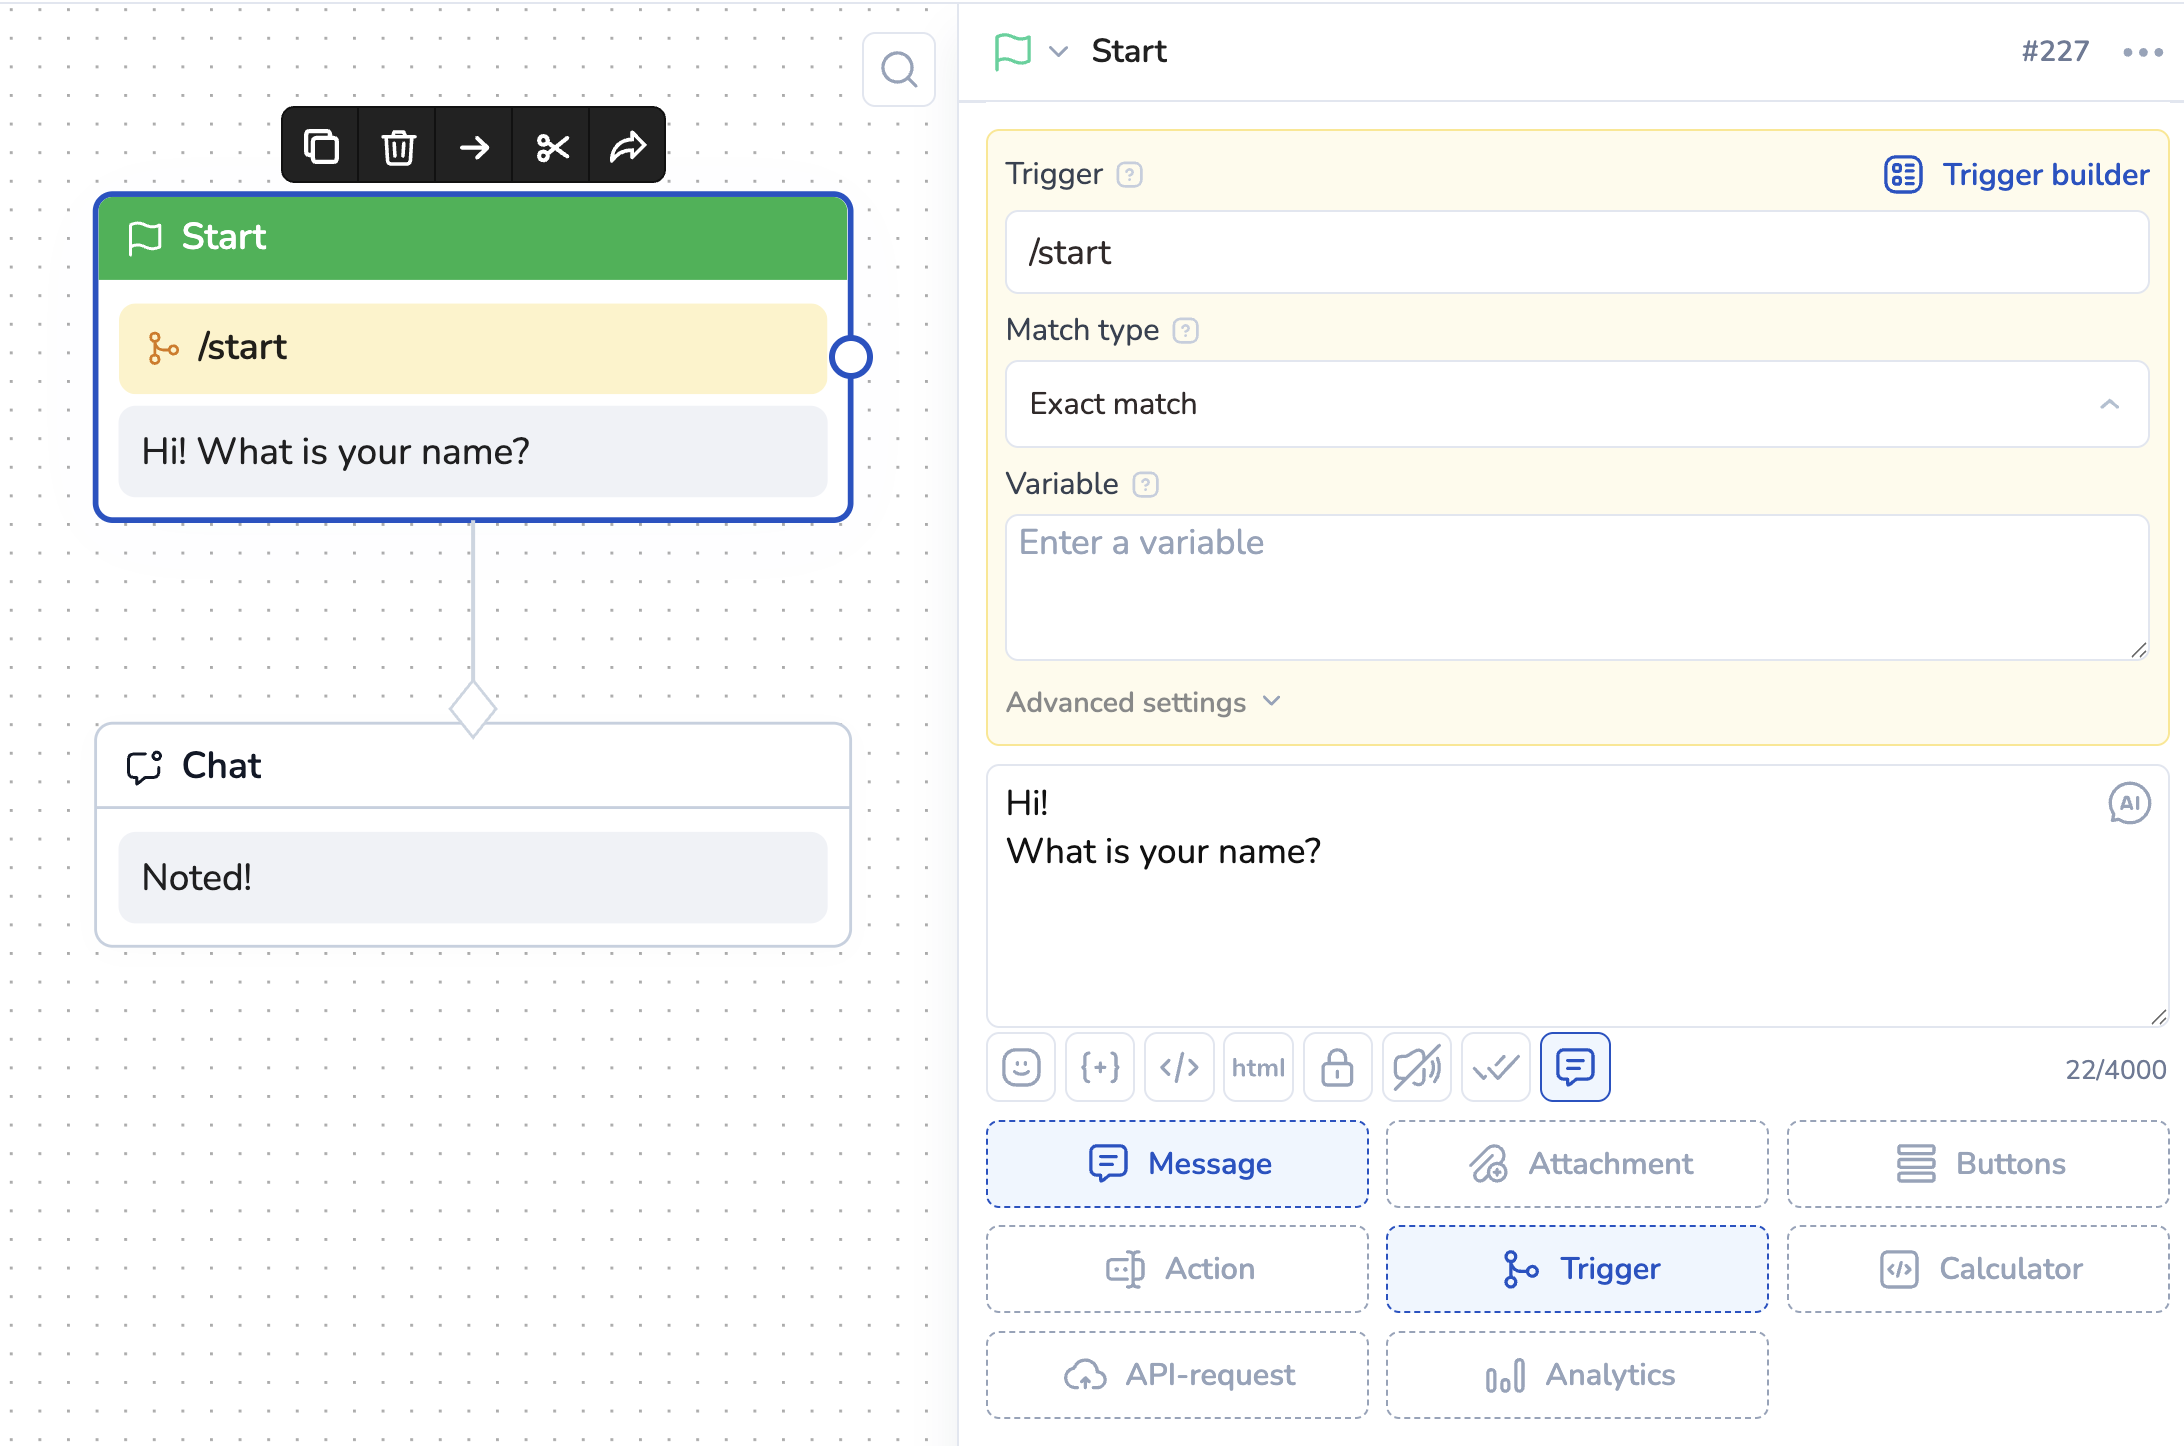
Task: Add an Attachment component
Action: pyautogui.click(x=1576, y=1163)
